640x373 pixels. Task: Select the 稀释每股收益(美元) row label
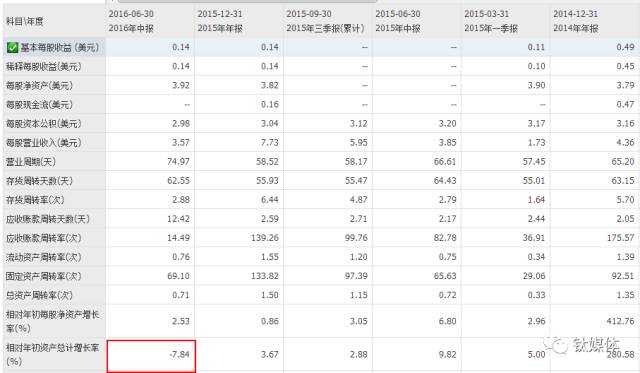pos(44,67)
